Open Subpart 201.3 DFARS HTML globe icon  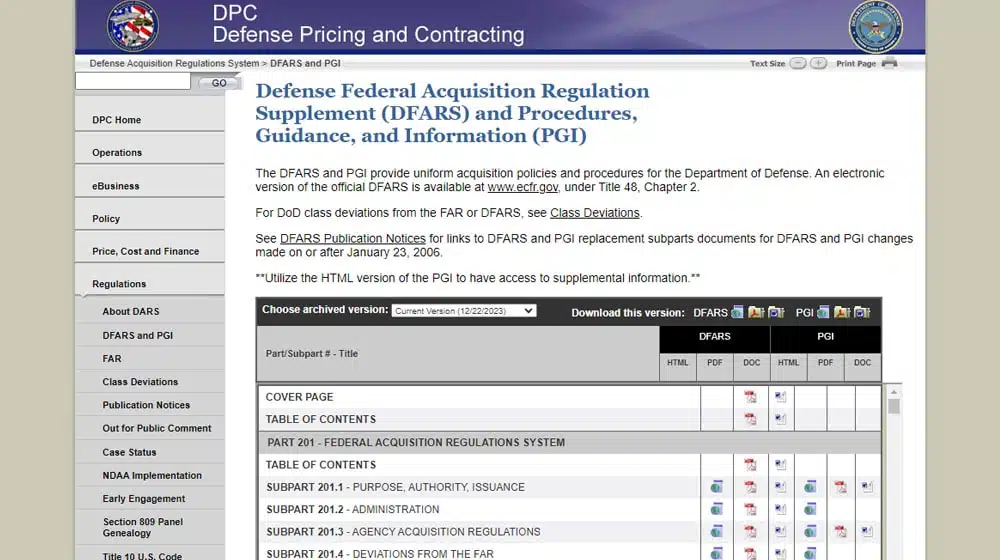coord(716,531)
